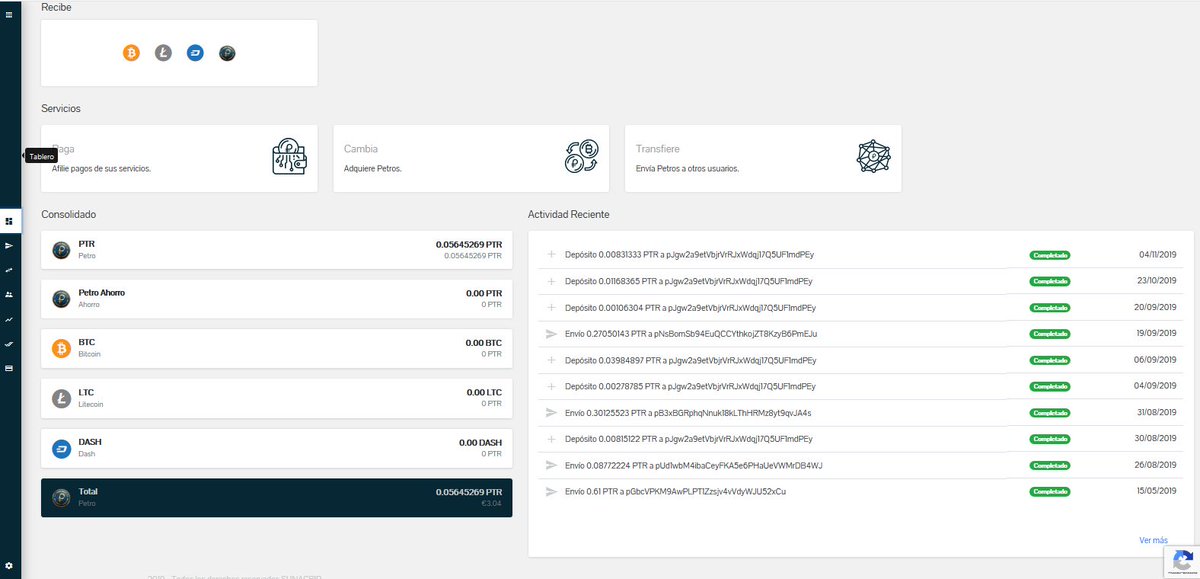Choose the Petro icon under Recibe

227,53
